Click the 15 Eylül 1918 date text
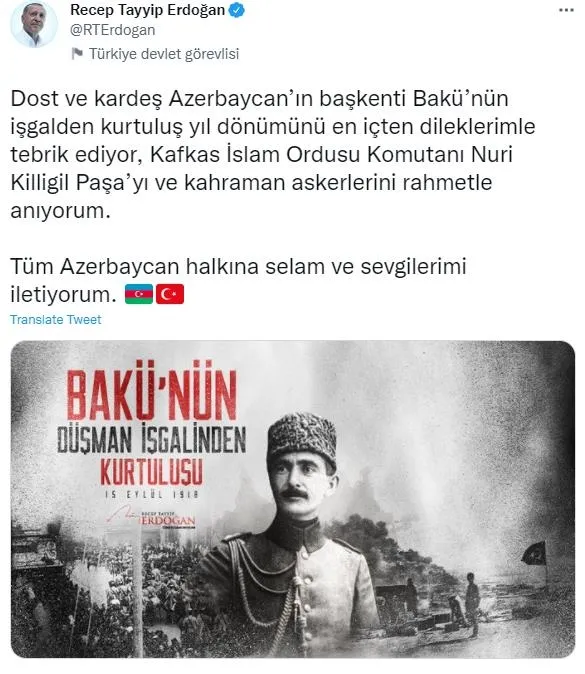Image resolution: width=585 pixels, height=674 pixels. click(152, 495)
